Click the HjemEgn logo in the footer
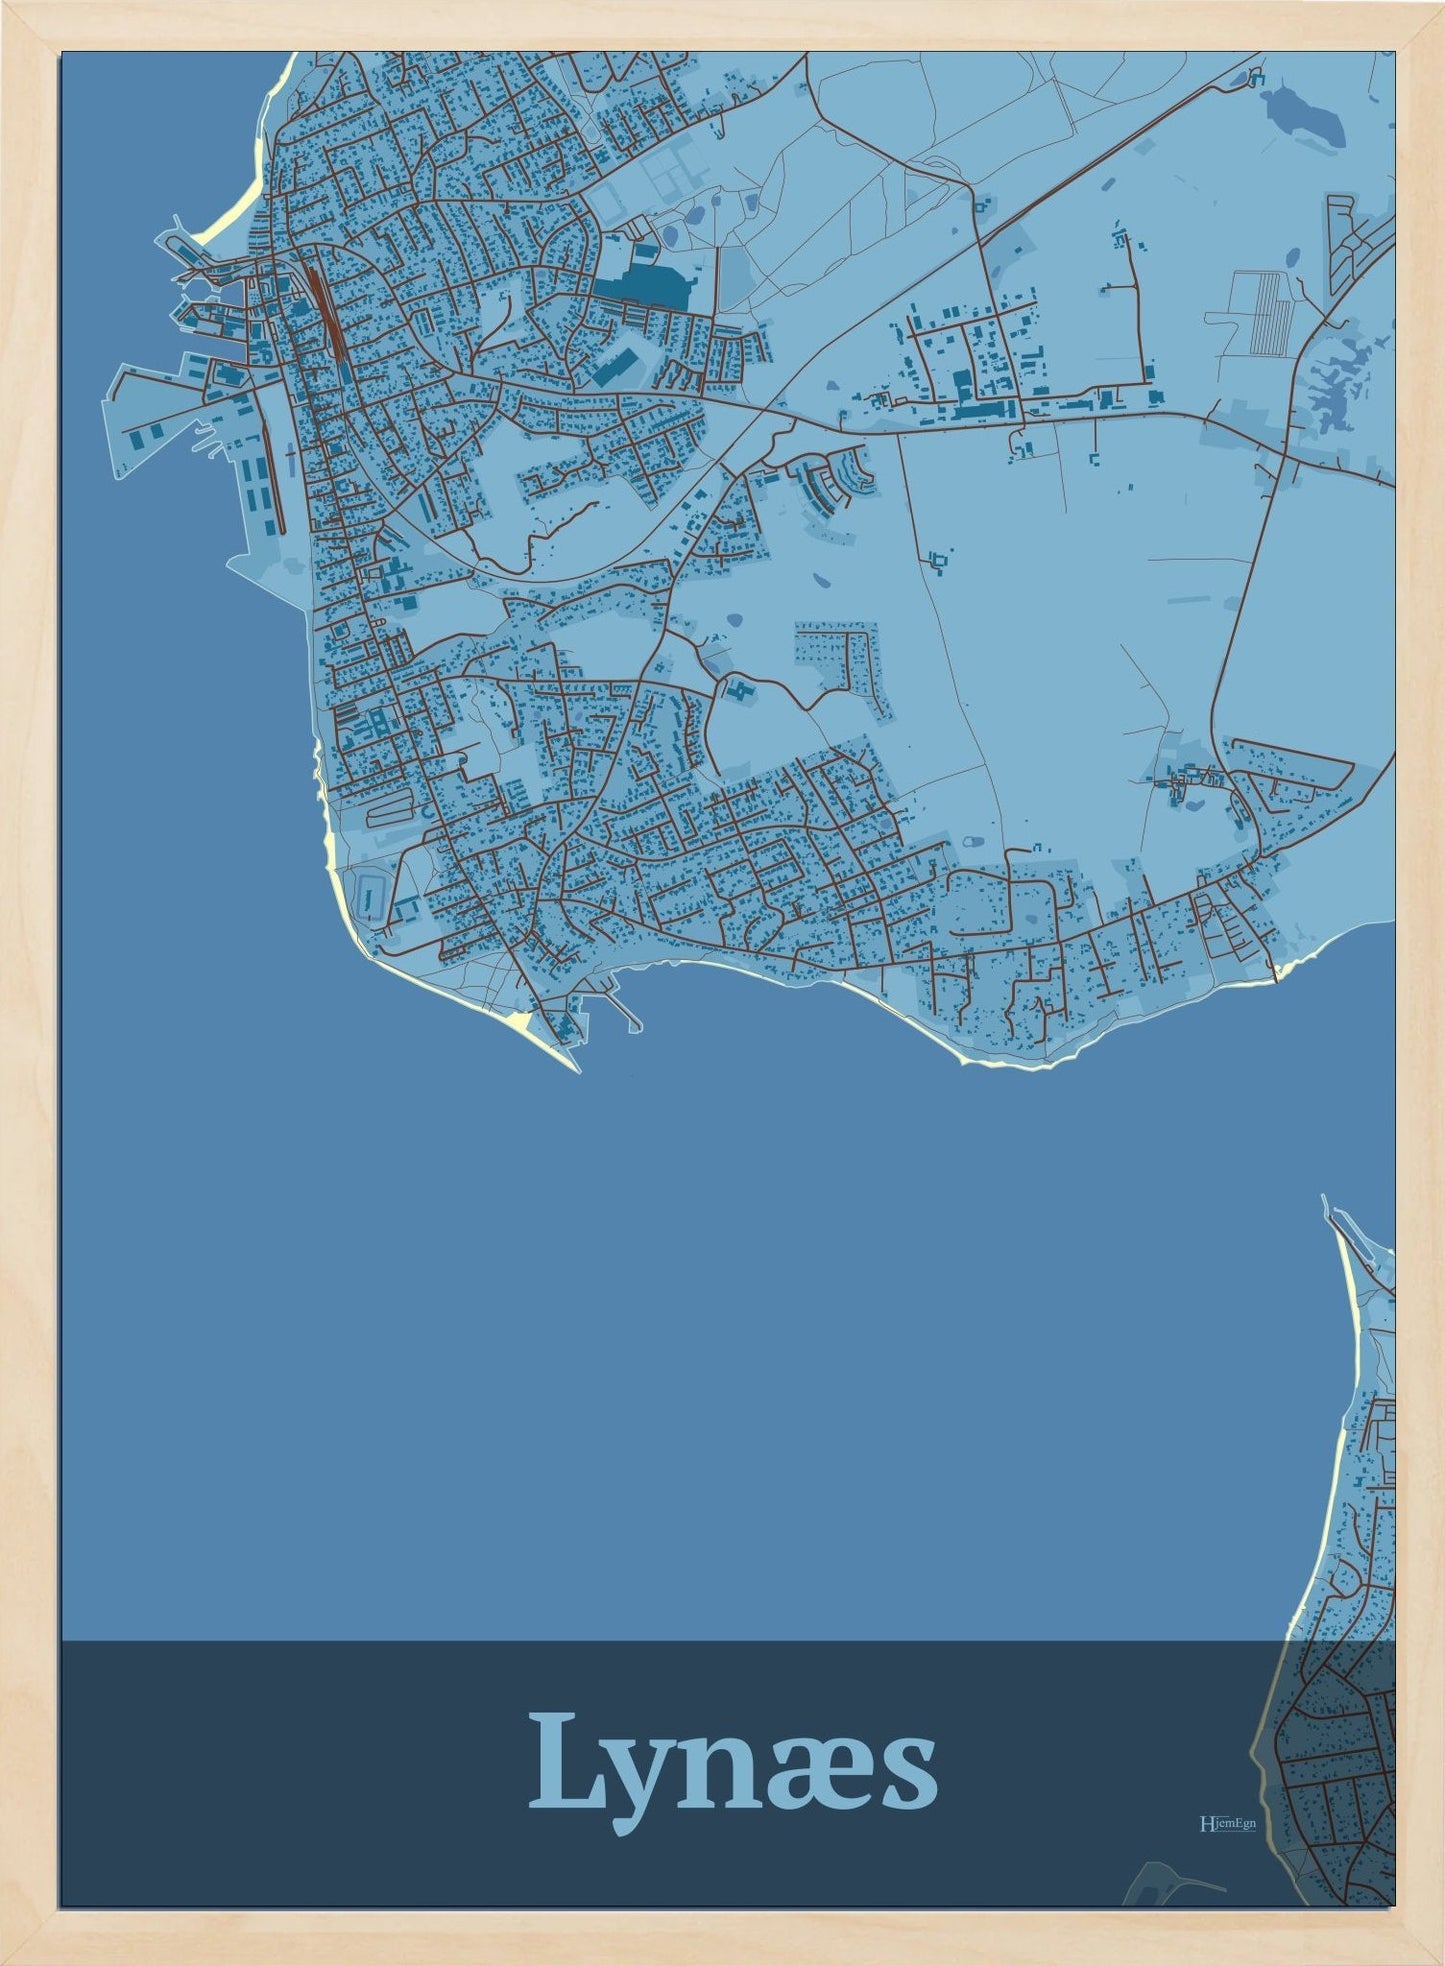Viewport: 1445px width, 1966px height. [1227, 1823]
